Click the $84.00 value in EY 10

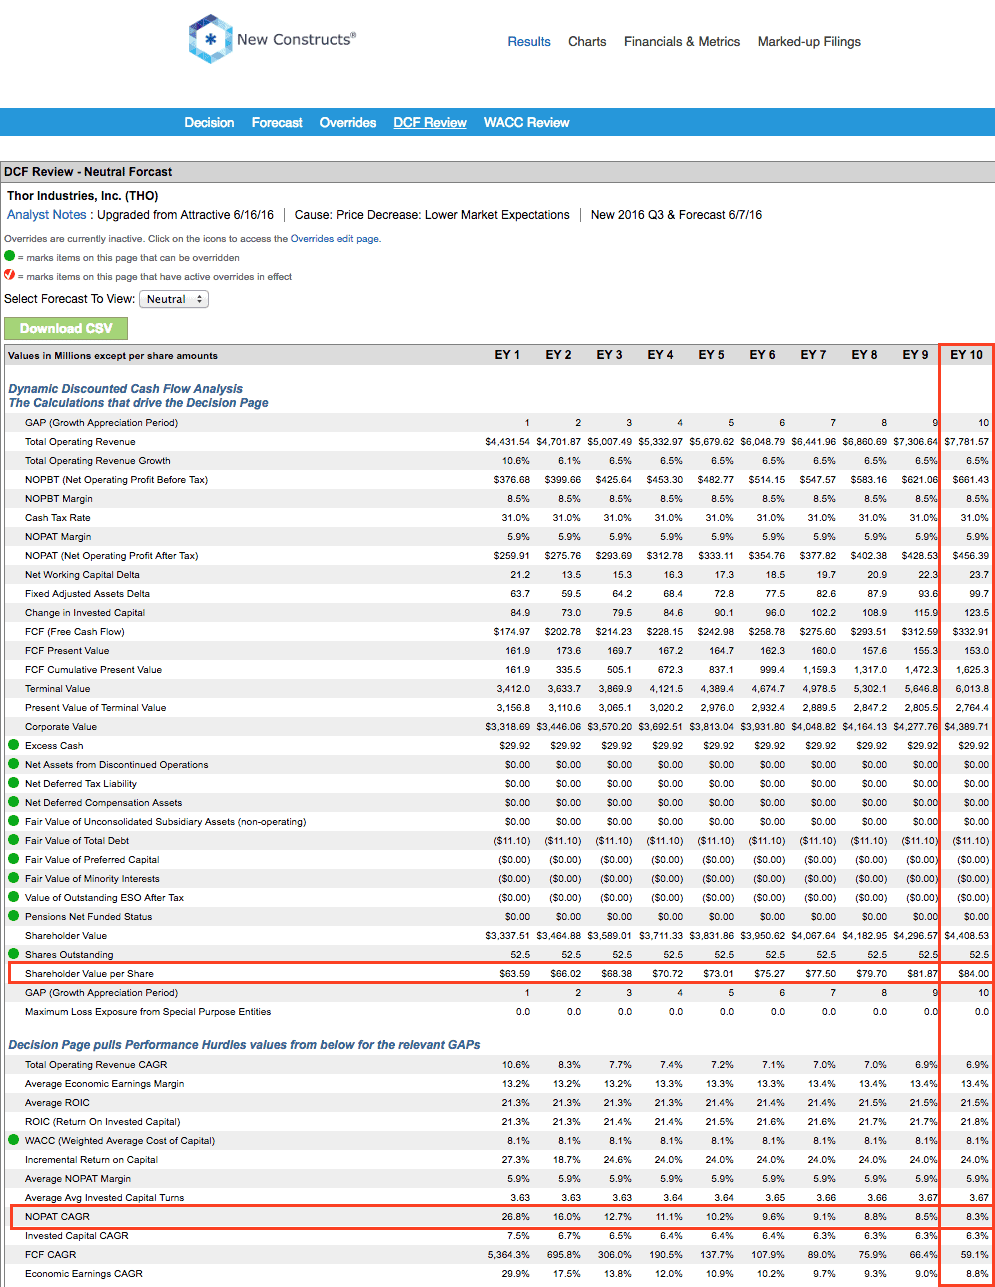pos(974,974)
